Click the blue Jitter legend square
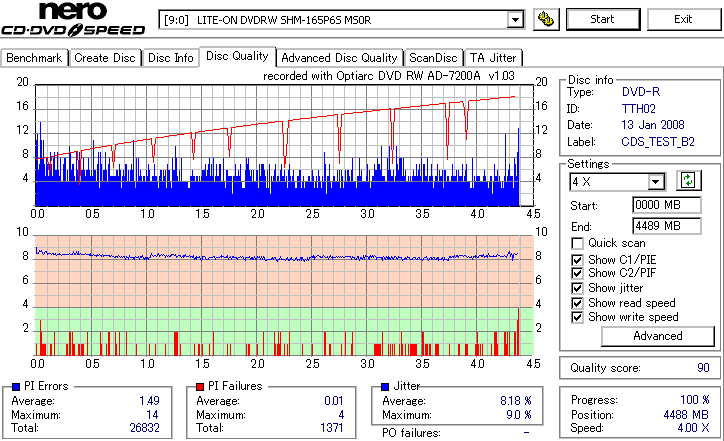Viewport: 724px width, 441px height. pyautogui.click(x=385, y=387)
